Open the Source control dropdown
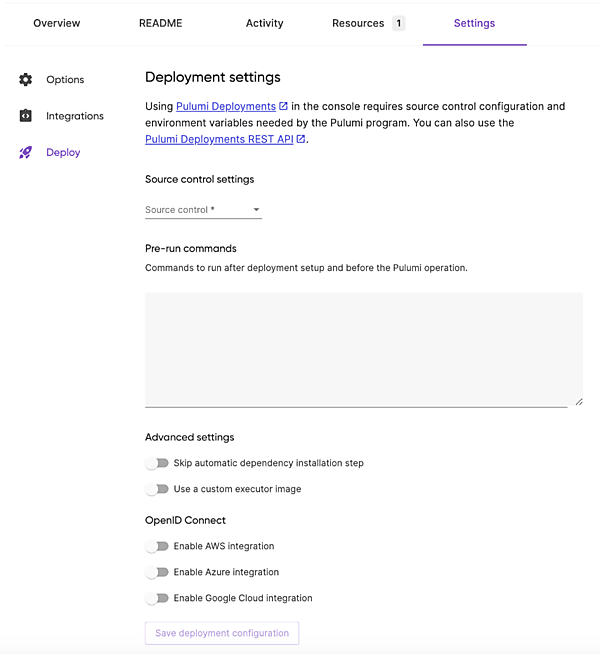 203,210
